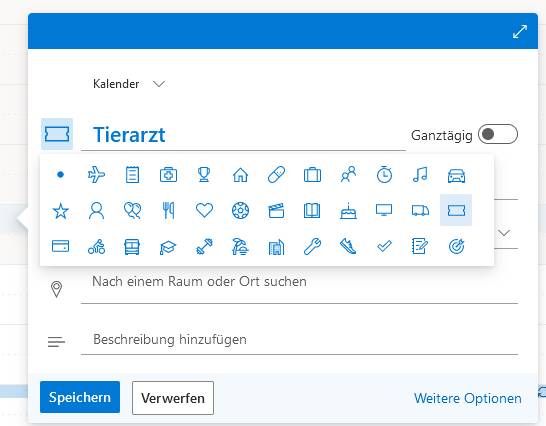The height and width of the screenshot is (426, 546).
Task: Pick the first aid kit icon
Action: pos(168,175)
